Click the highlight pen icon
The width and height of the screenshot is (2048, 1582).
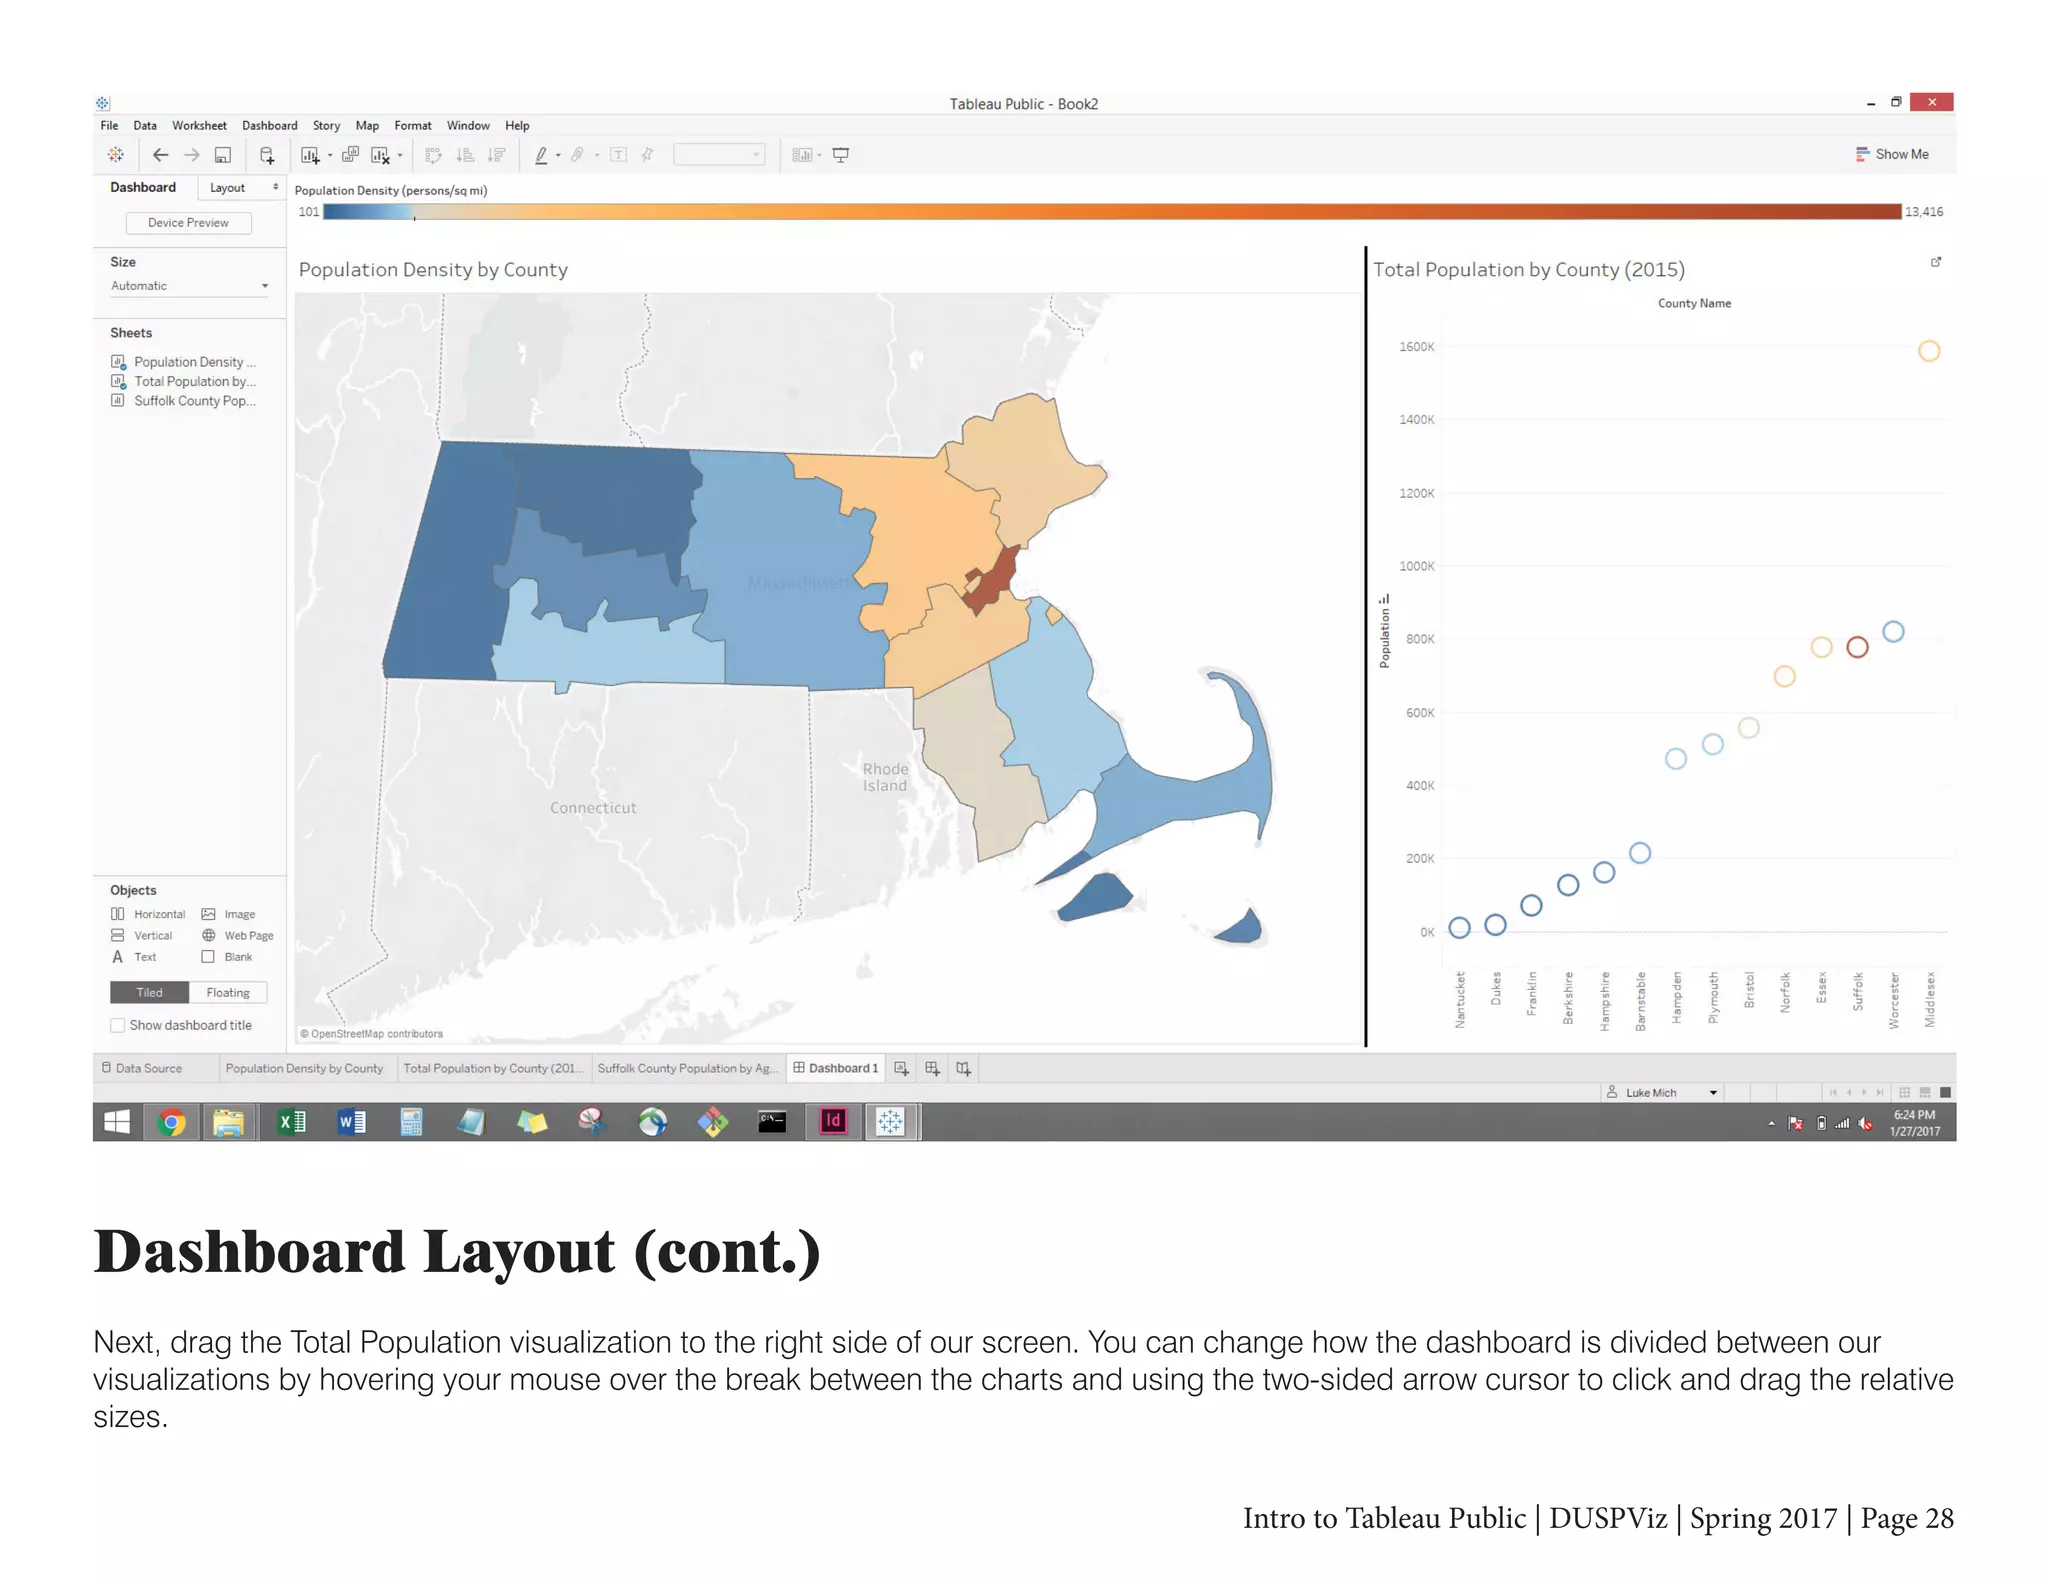tap(541, 155)
